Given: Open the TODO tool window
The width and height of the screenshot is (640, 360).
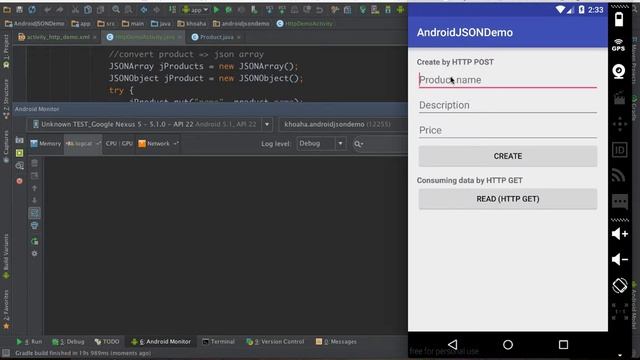Looking at the screenshot, I should click(x=107, y=342).
